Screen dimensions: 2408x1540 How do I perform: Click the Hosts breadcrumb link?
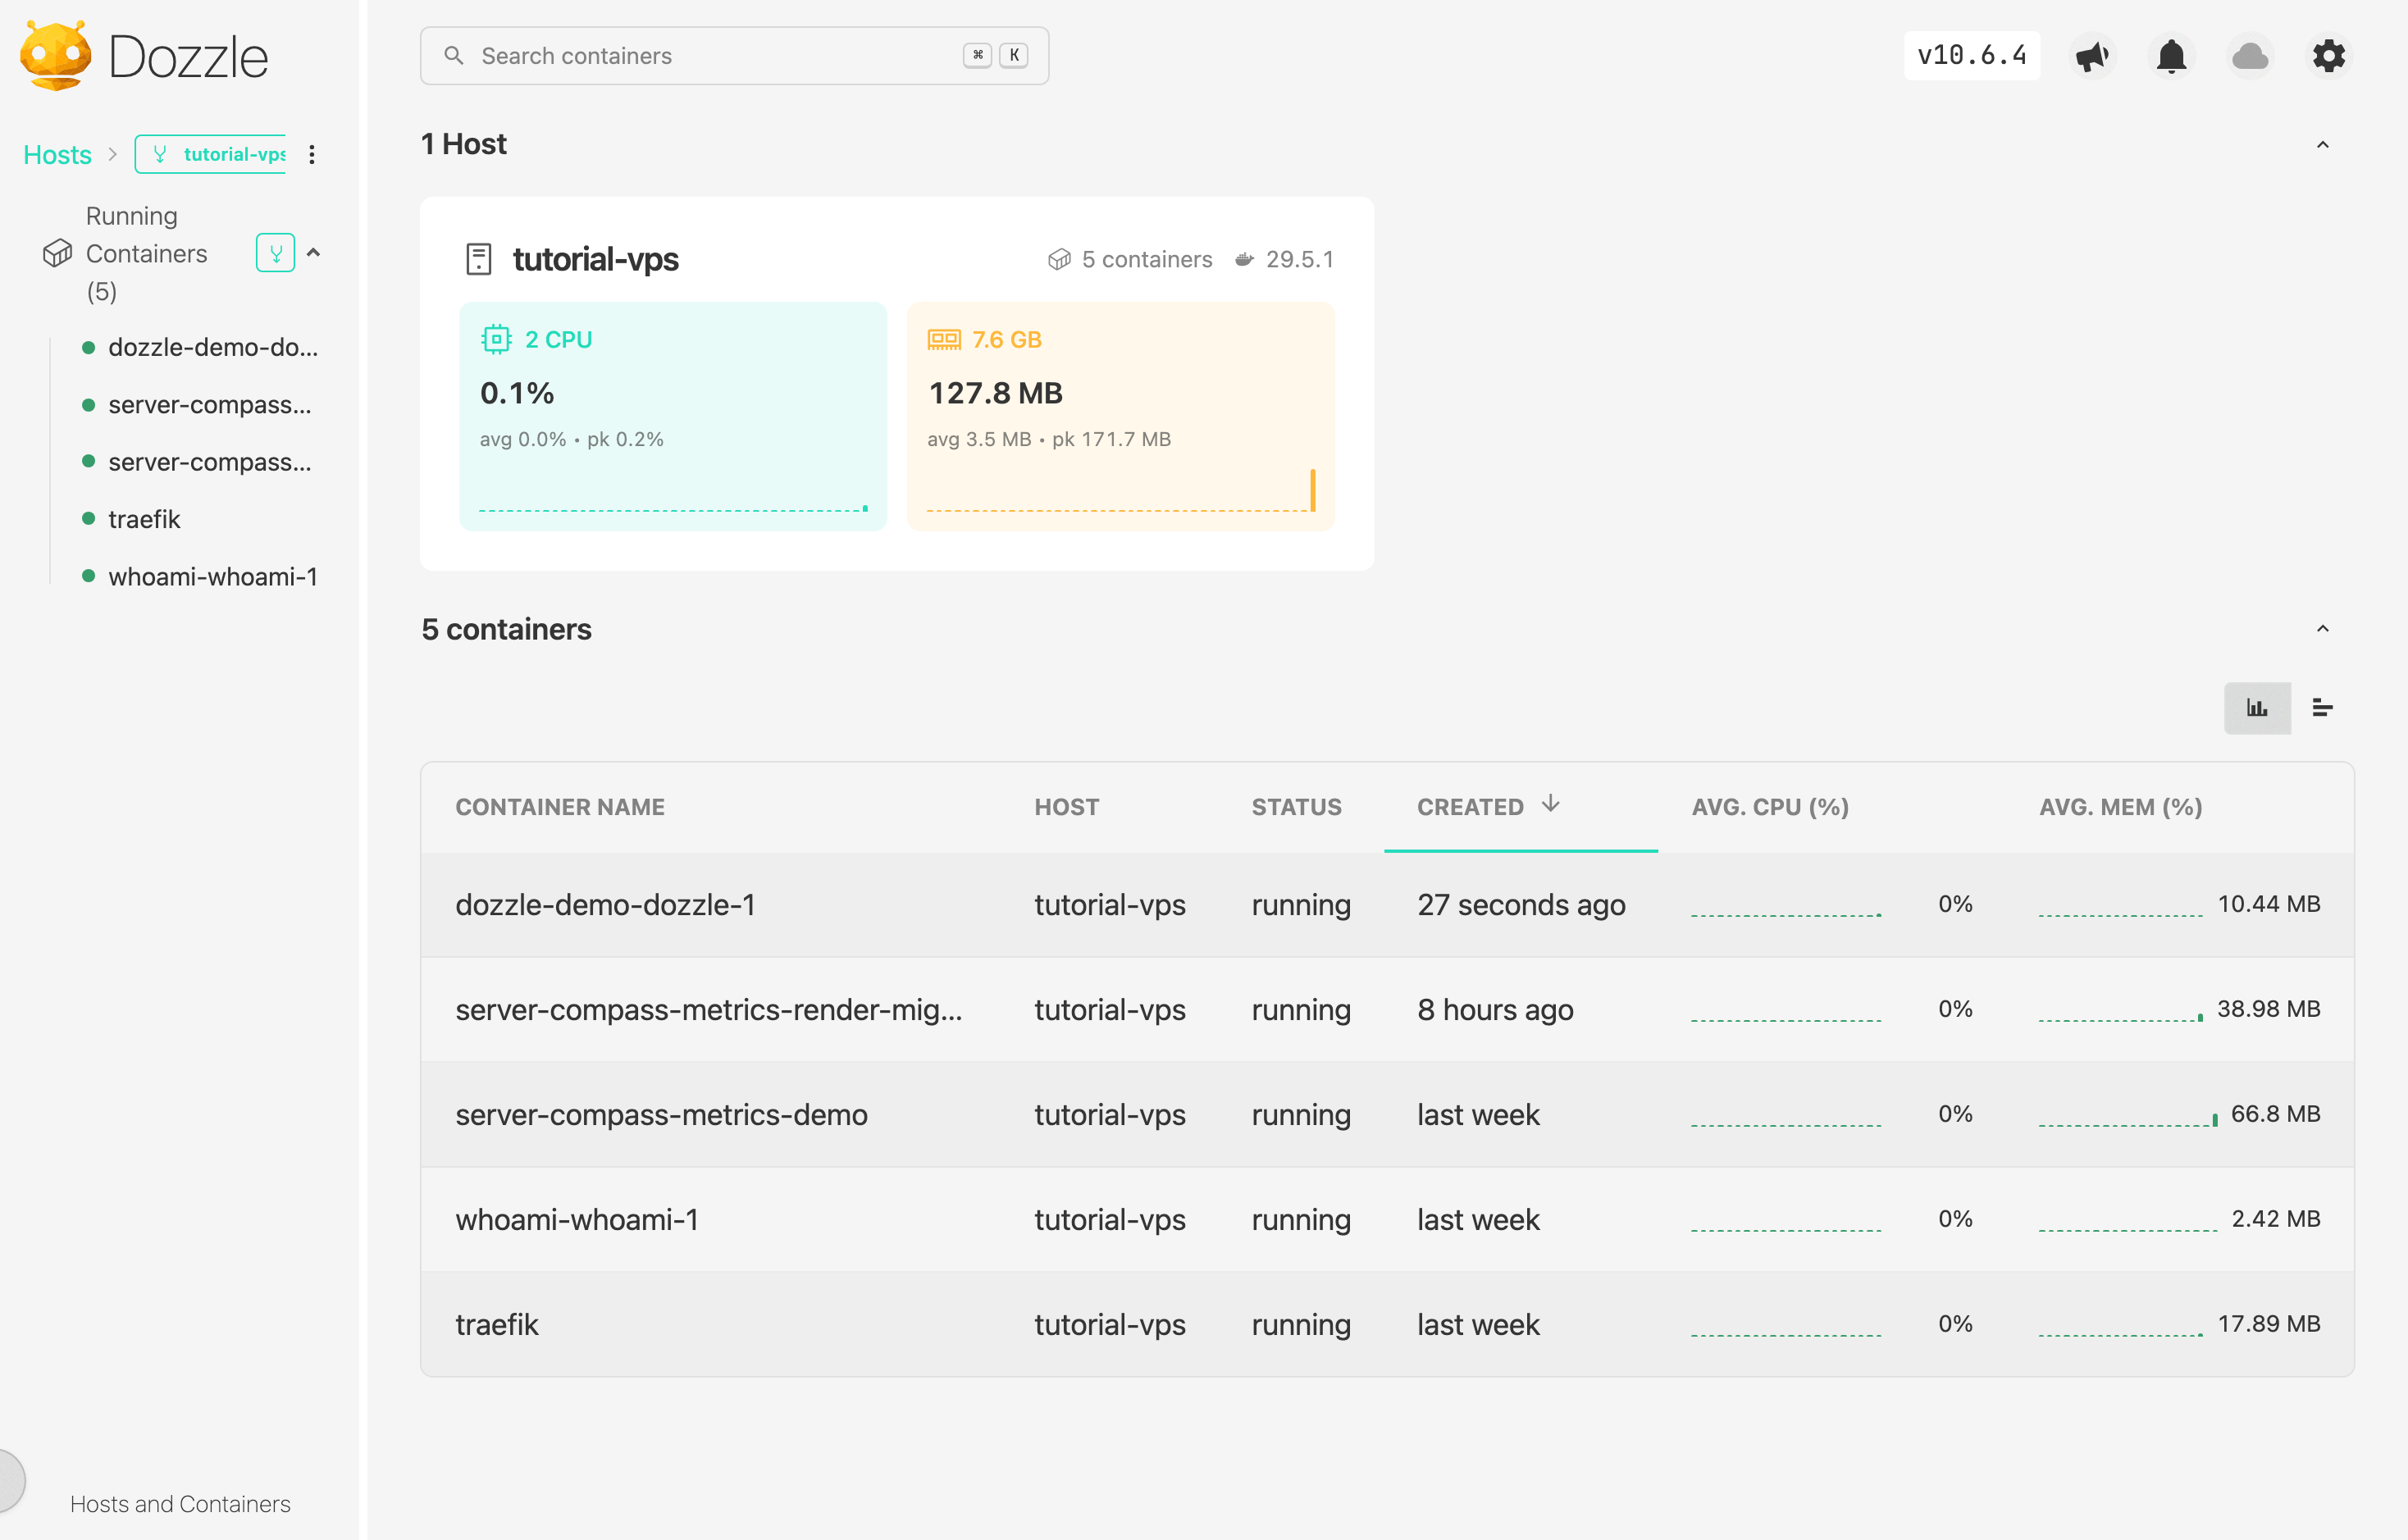pyautogui.click(x=57, y=155)
